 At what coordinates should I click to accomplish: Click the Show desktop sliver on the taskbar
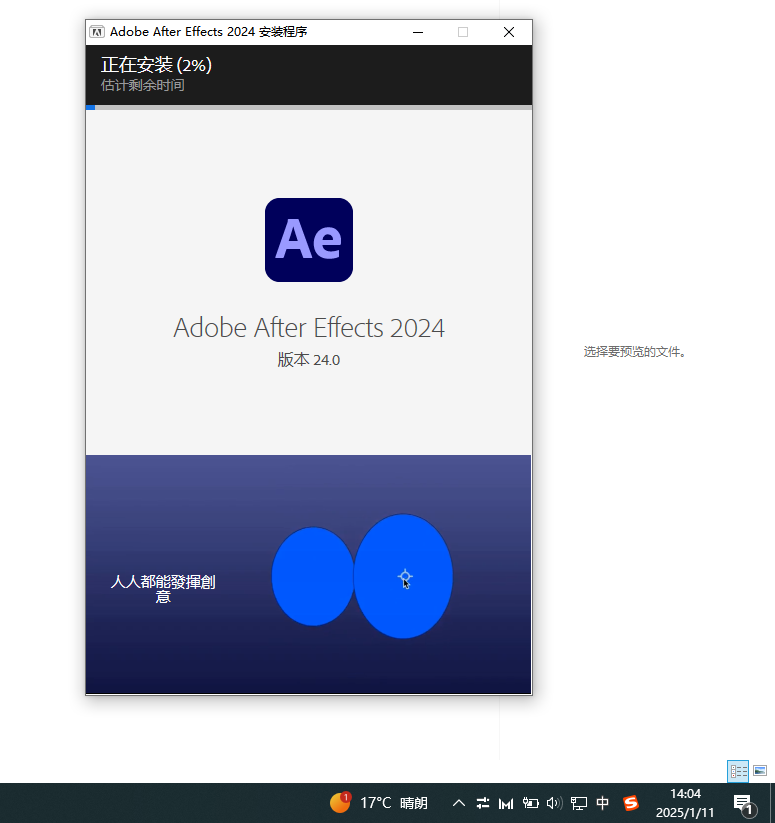coord(772,803)
